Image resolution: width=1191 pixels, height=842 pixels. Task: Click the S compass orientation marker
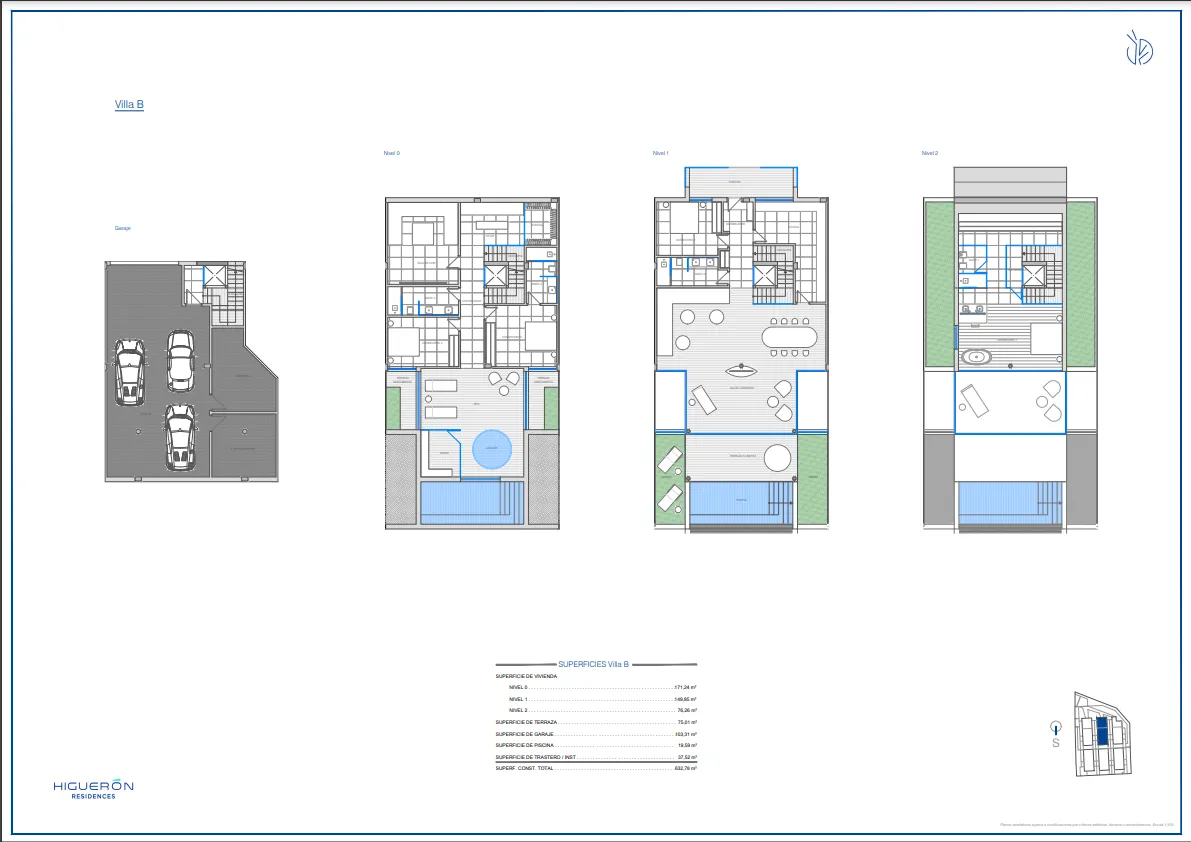[x=1055, y=735]
